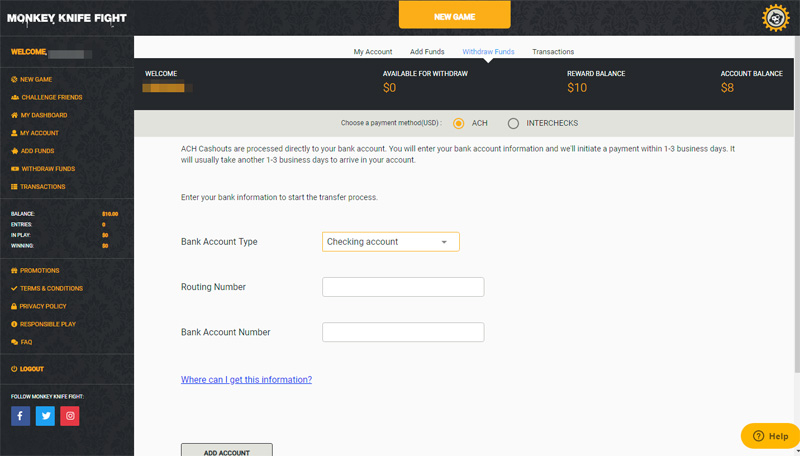Select the ACH payment method
Image resolution: width=800 pixels, height=456 pixels.
(x=459, y=123)
